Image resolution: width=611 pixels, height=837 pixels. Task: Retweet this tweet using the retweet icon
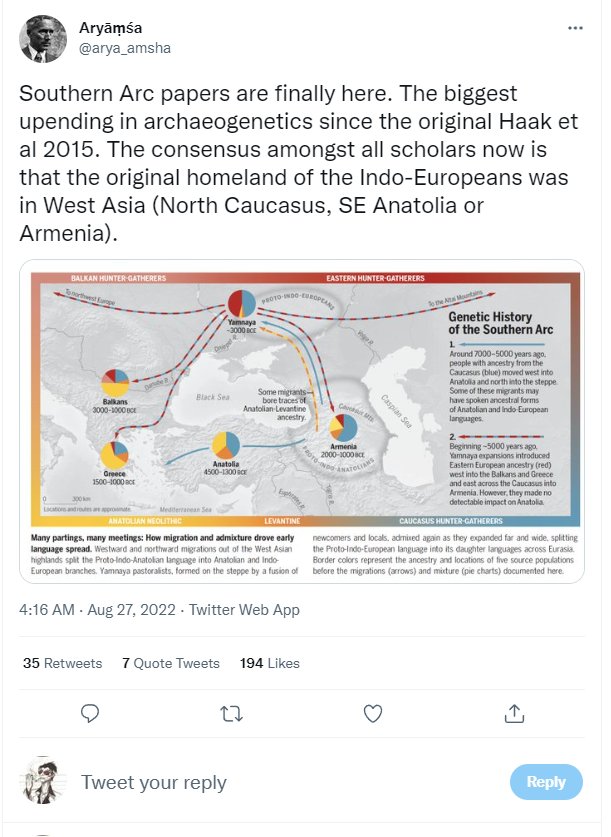[231, 713]
